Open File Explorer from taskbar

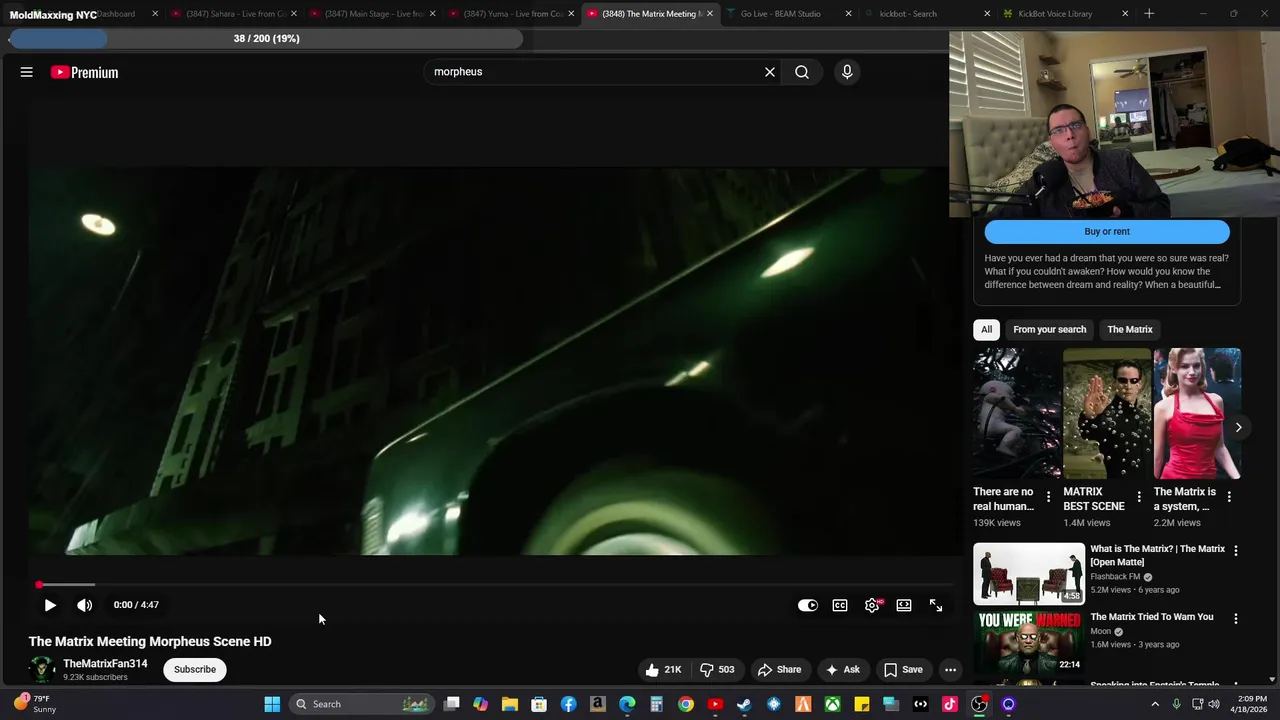click(x=510, y=704)
